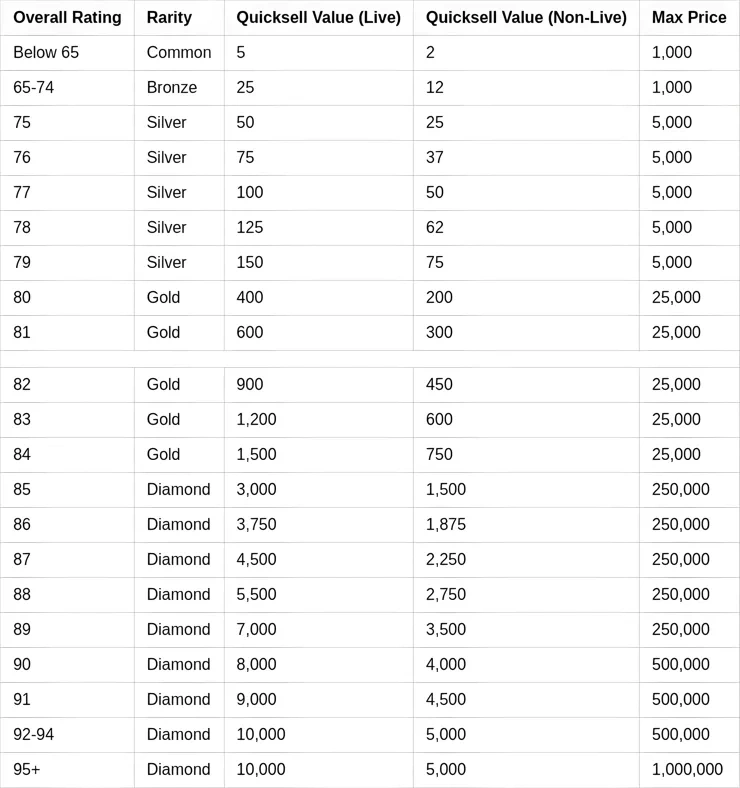Select the '1,875' non-live quicksell value
The image size is (740, 788).
(x=446, y=525)
